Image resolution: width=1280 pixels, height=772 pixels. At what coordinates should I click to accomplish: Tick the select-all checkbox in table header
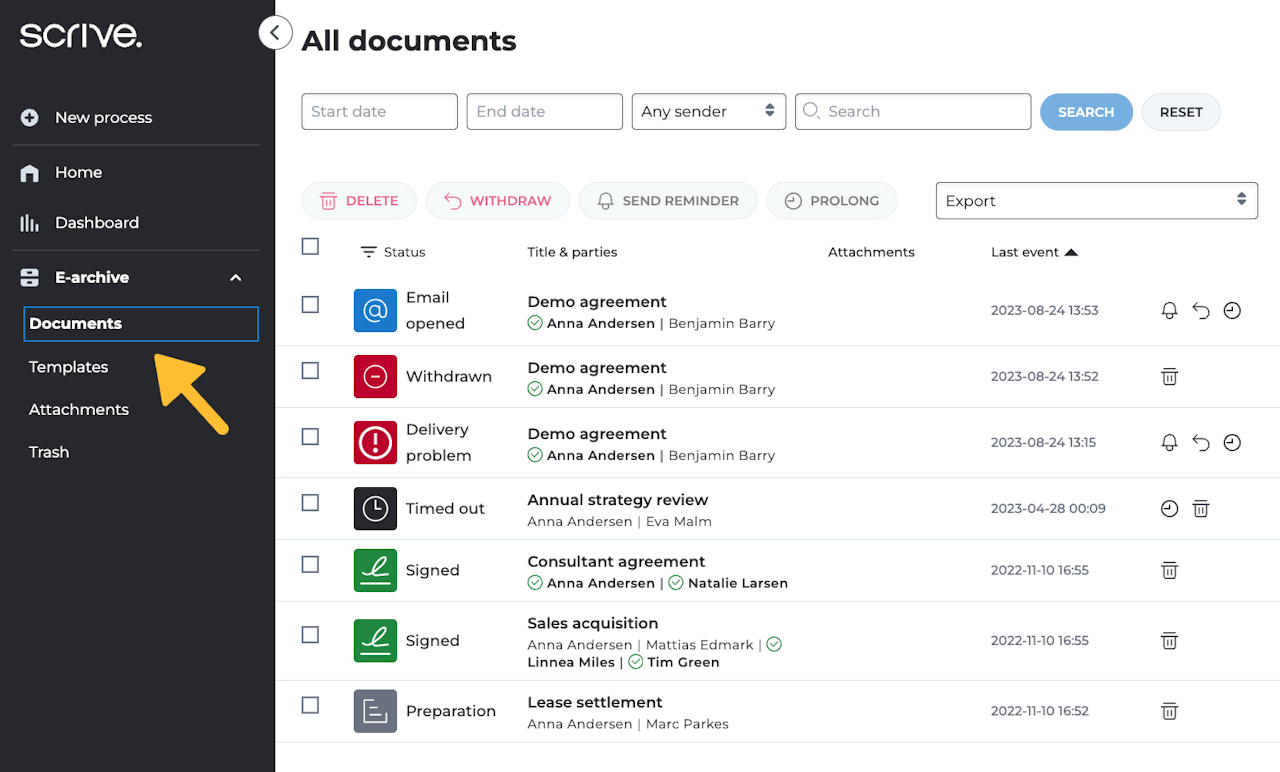(x=310, y=246)
